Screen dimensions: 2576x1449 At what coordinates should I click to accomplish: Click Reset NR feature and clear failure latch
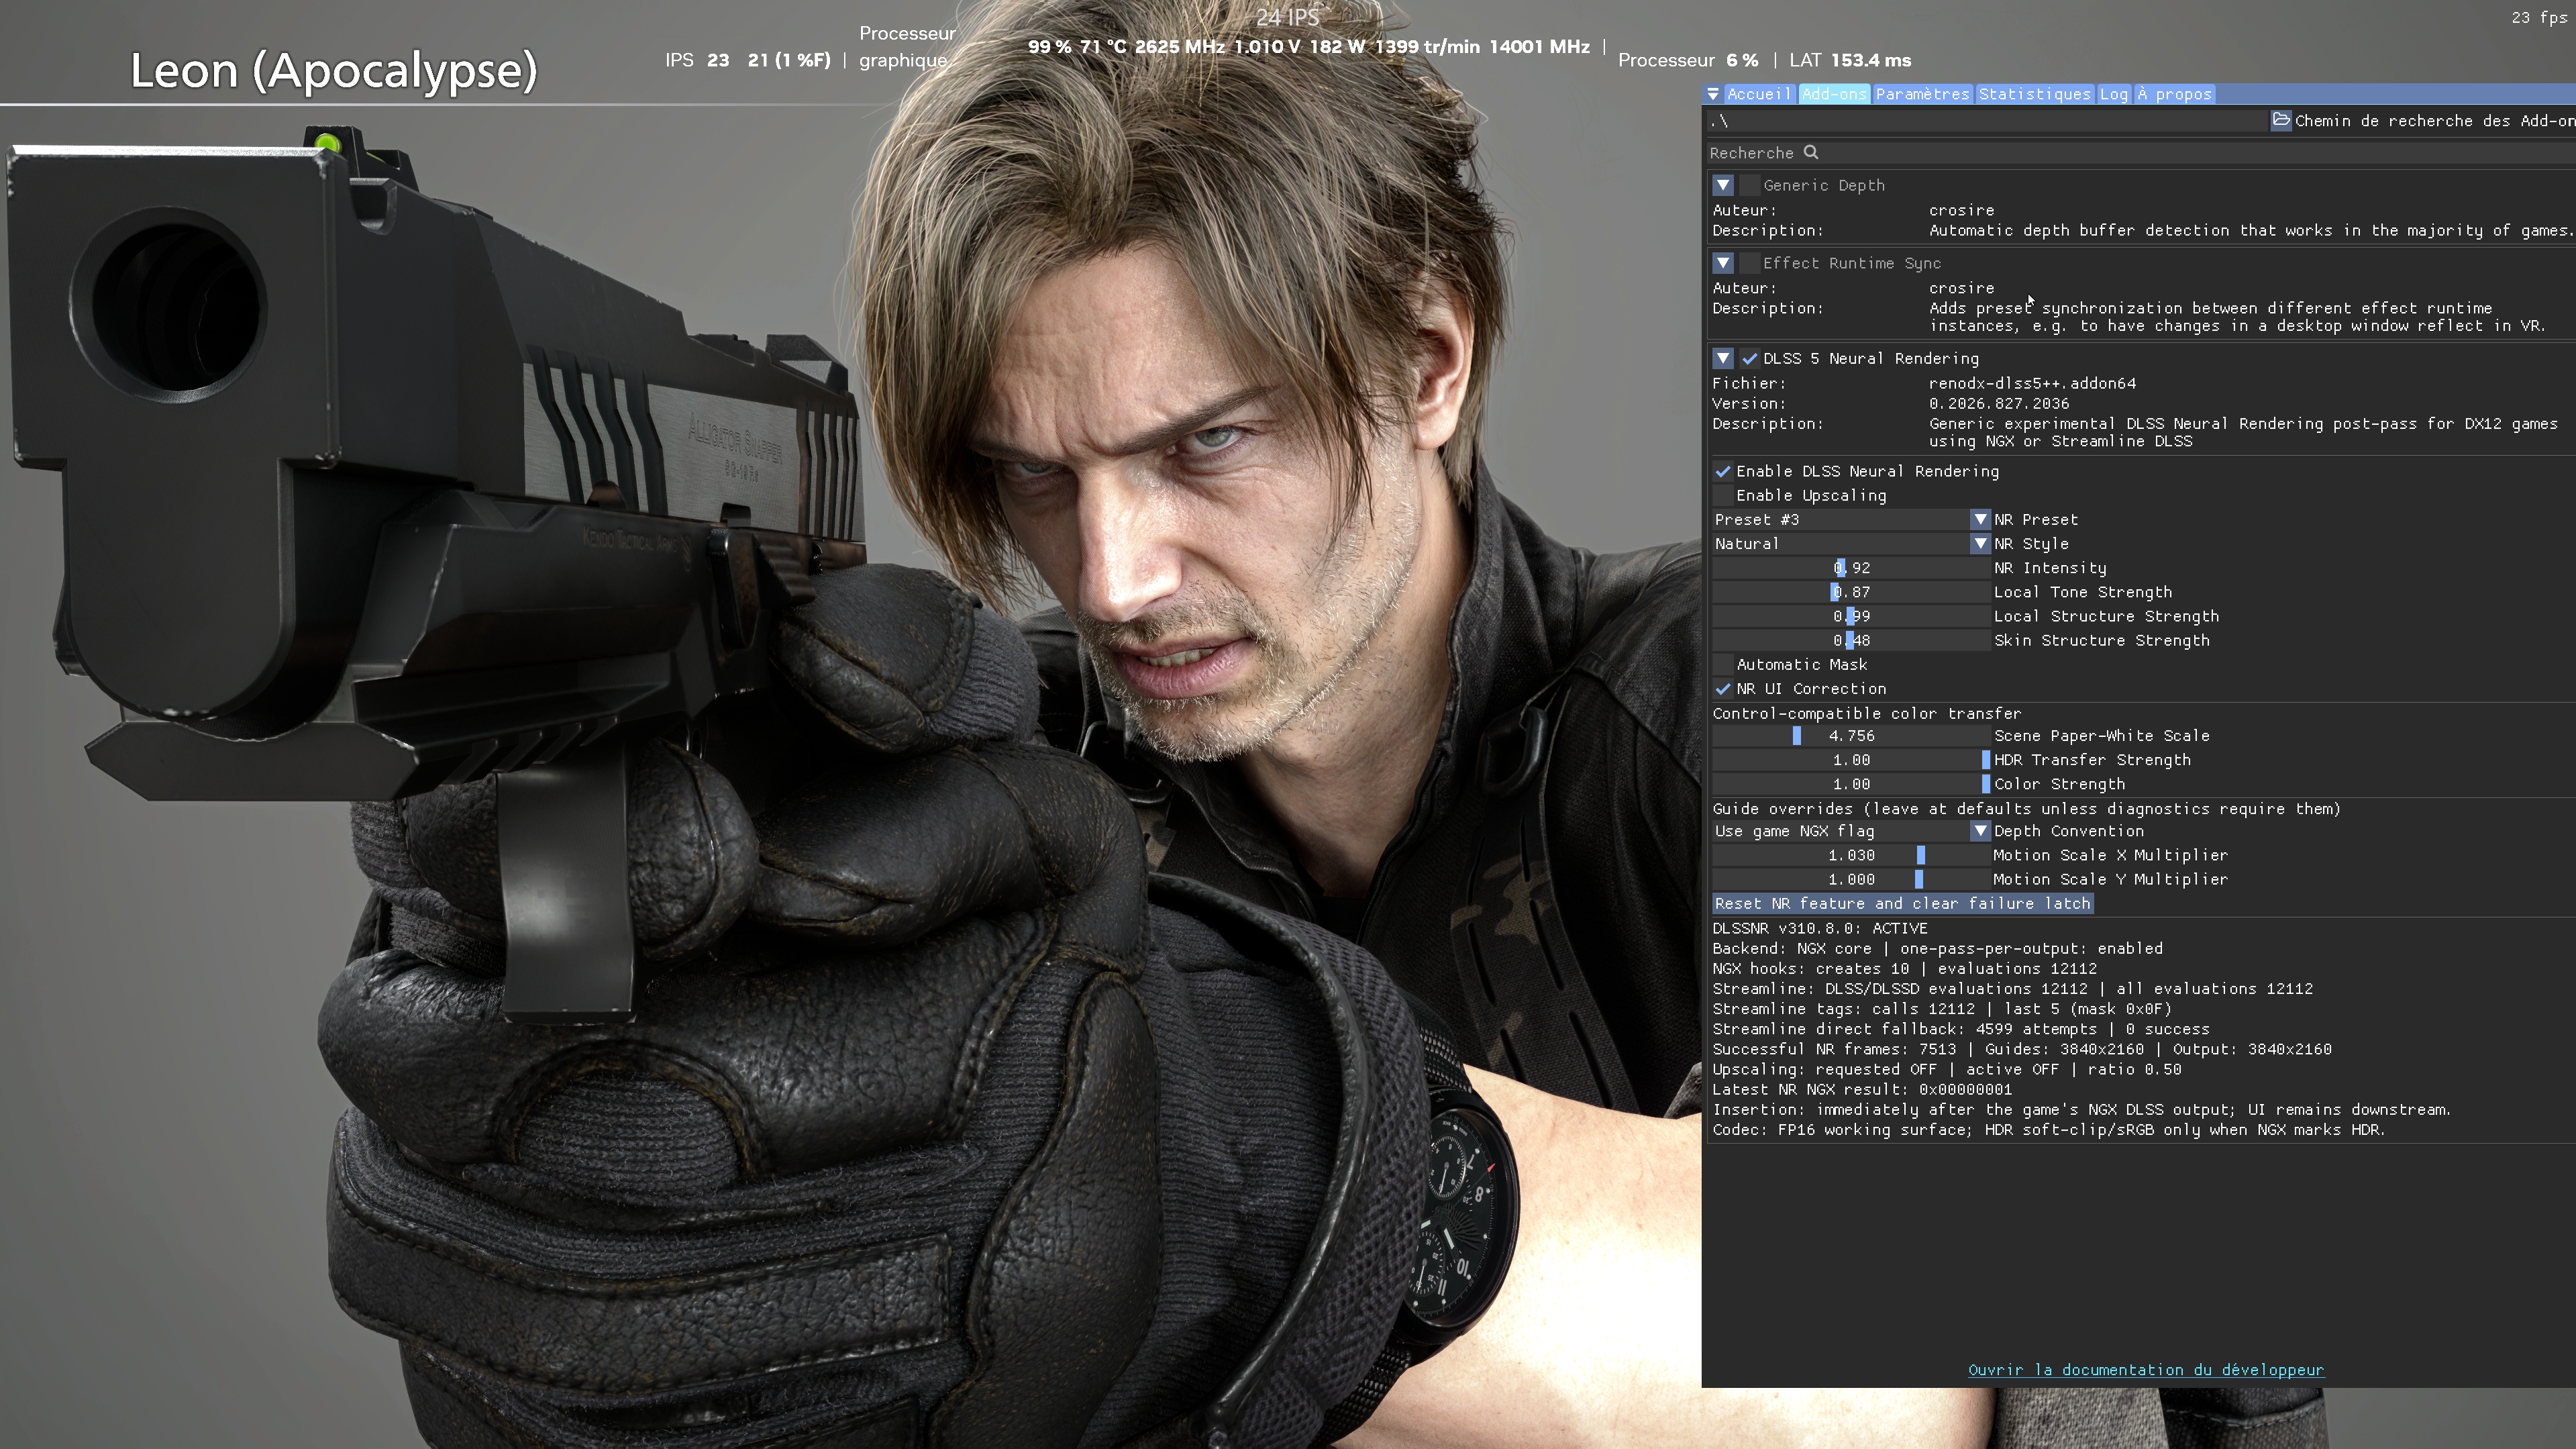pyautogui.click(x=1902, y=903)
